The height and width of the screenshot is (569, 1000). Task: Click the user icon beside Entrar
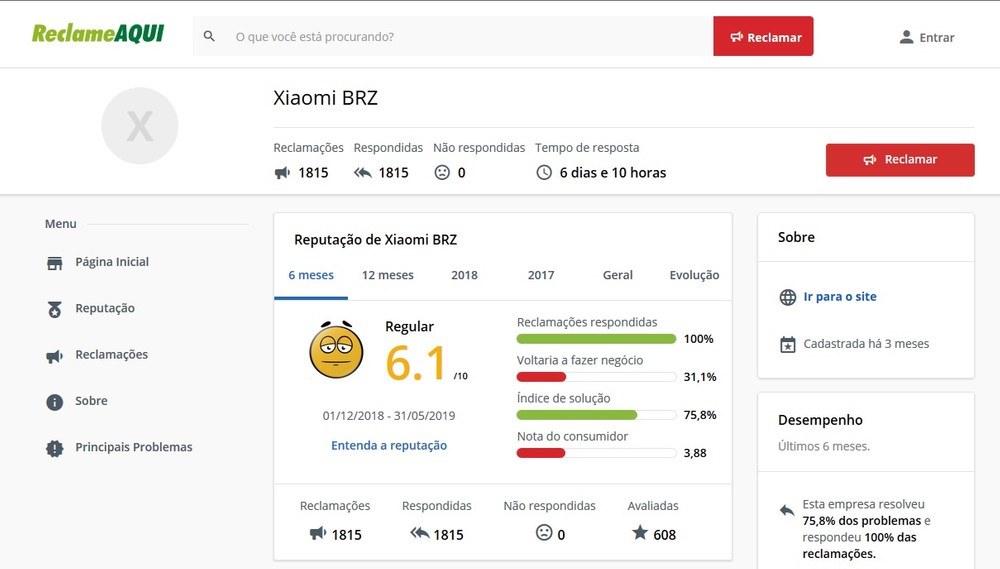coord(906,37)
